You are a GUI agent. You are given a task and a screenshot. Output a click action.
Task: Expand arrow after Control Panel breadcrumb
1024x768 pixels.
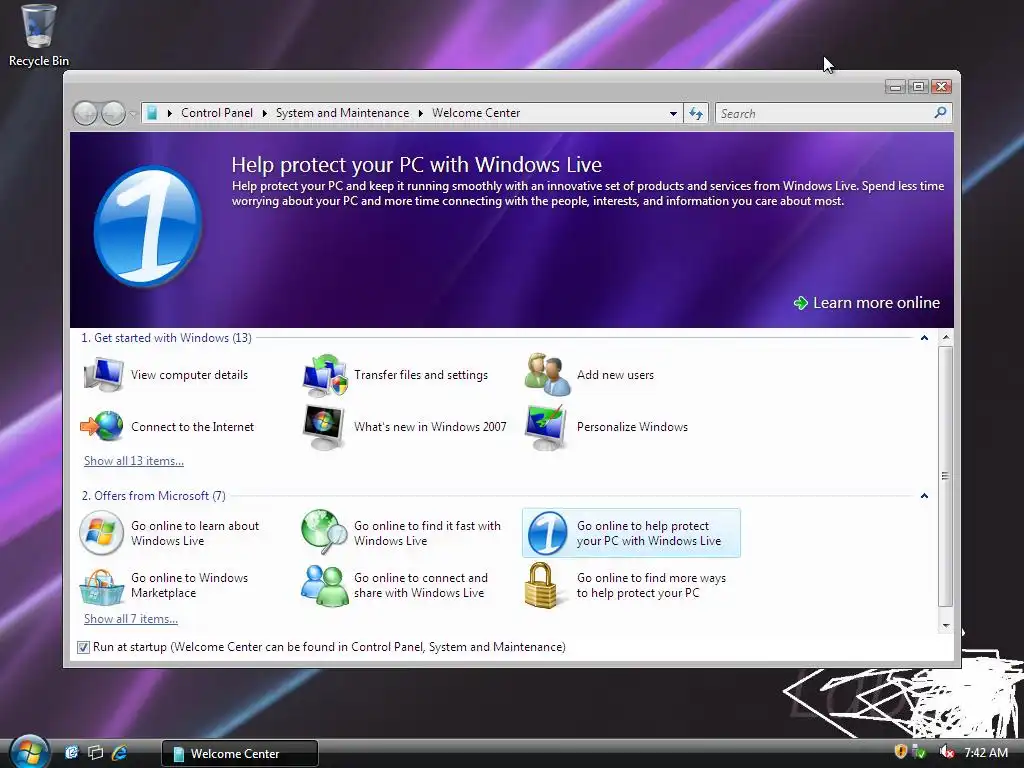(x=264, y=113)
